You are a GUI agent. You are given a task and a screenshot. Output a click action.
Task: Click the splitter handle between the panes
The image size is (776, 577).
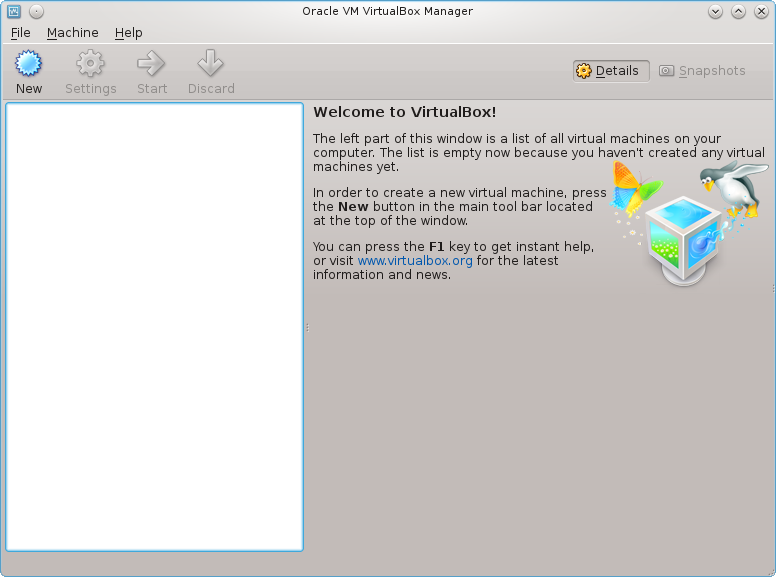coord(307,328)
